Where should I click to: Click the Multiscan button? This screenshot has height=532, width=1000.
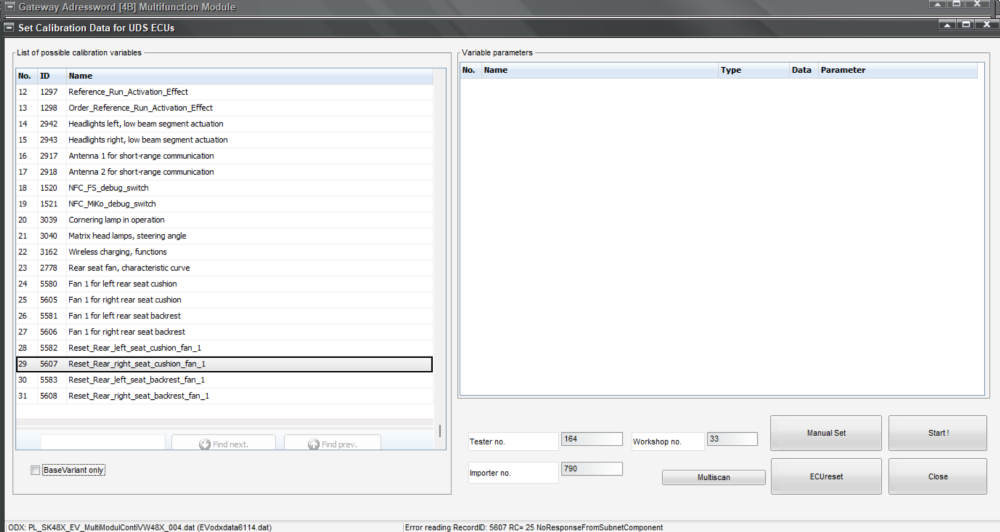tap(714, 477)
